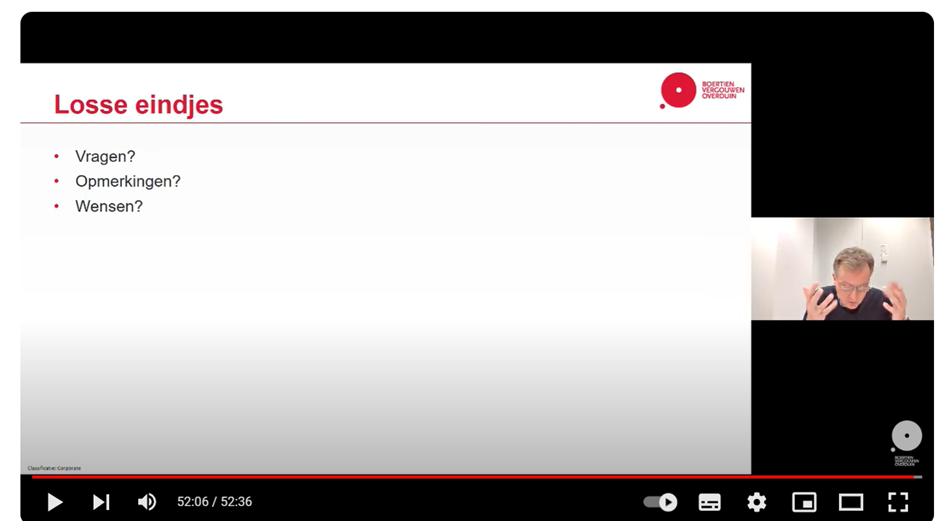Skip to the next video
Viewport: 945px width, 521px height.
(101, 502)
